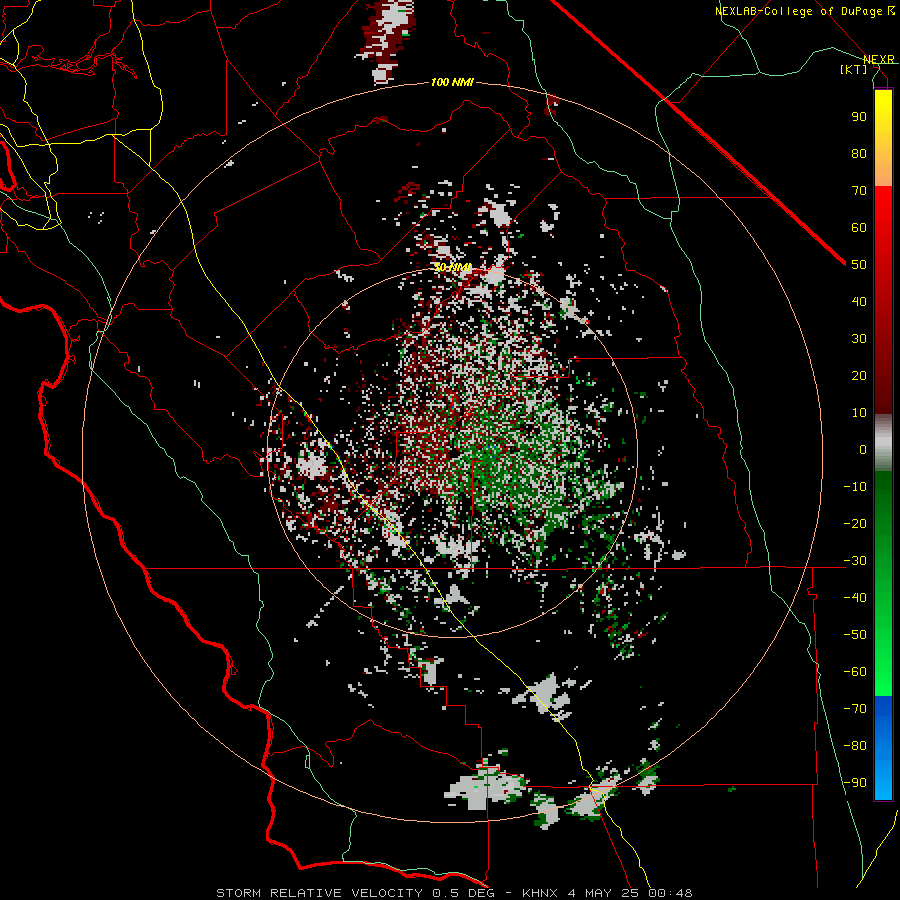Image resolution: width=900 pixels, height=900 pixels.
Task: Click the -40 value on velocity scale
Action: tap(855, 598)
